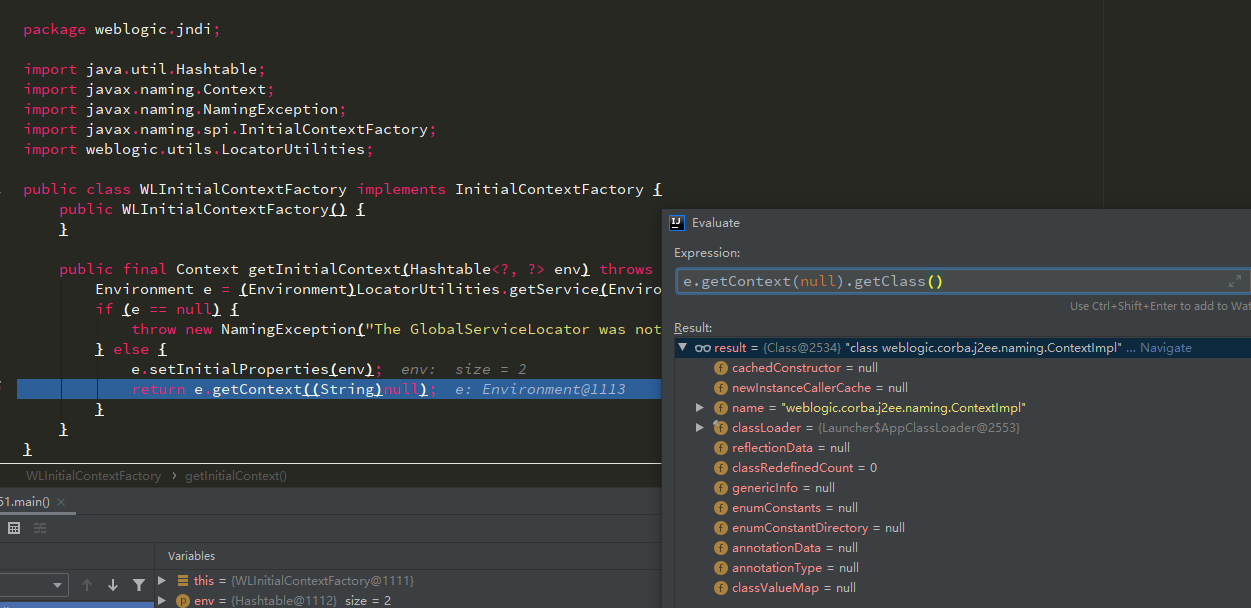
Task: Click the Navigate link in result row
Action: [1166, 348]
